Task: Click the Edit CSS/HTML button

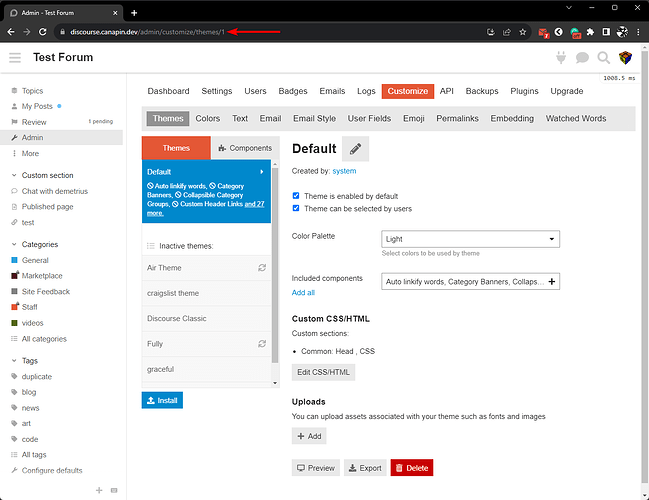Action: [x=323, y=372]
